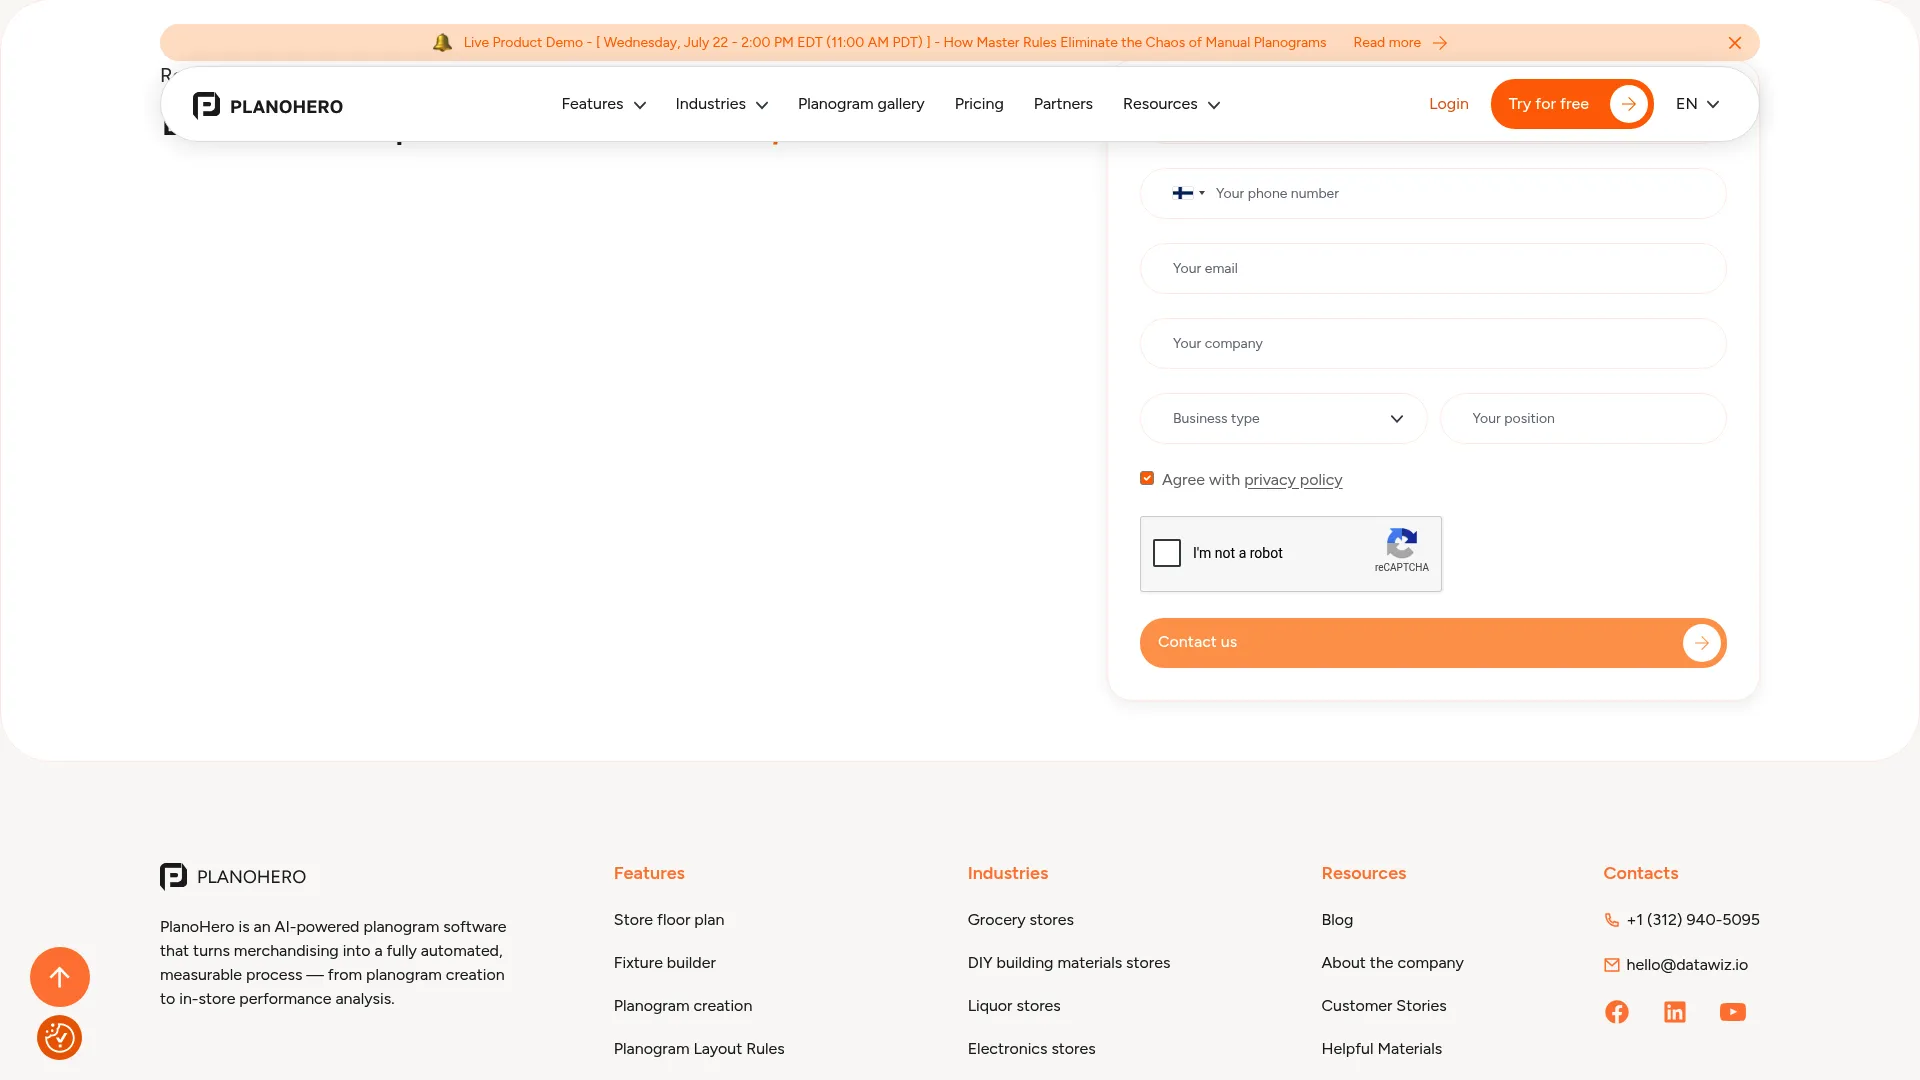Go to Liquor stores link

pos(1014,1006)
